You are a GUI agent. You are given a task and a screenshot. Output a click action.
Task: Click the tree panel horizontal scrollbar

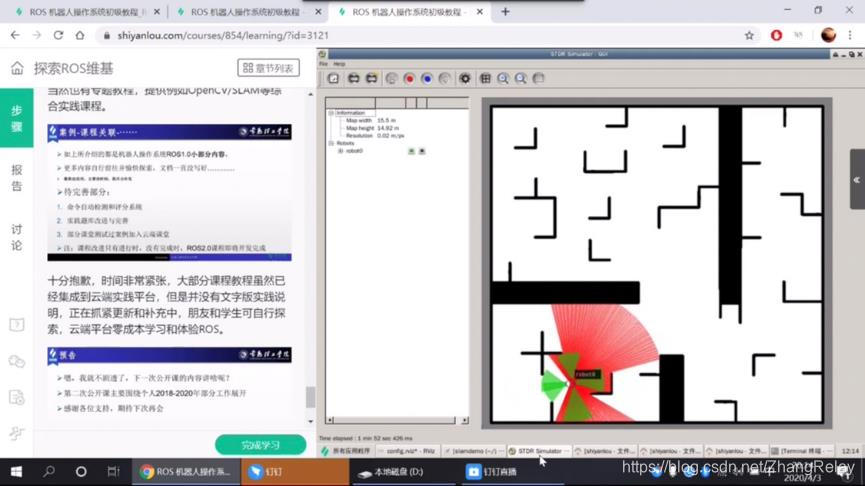point(395,420)
